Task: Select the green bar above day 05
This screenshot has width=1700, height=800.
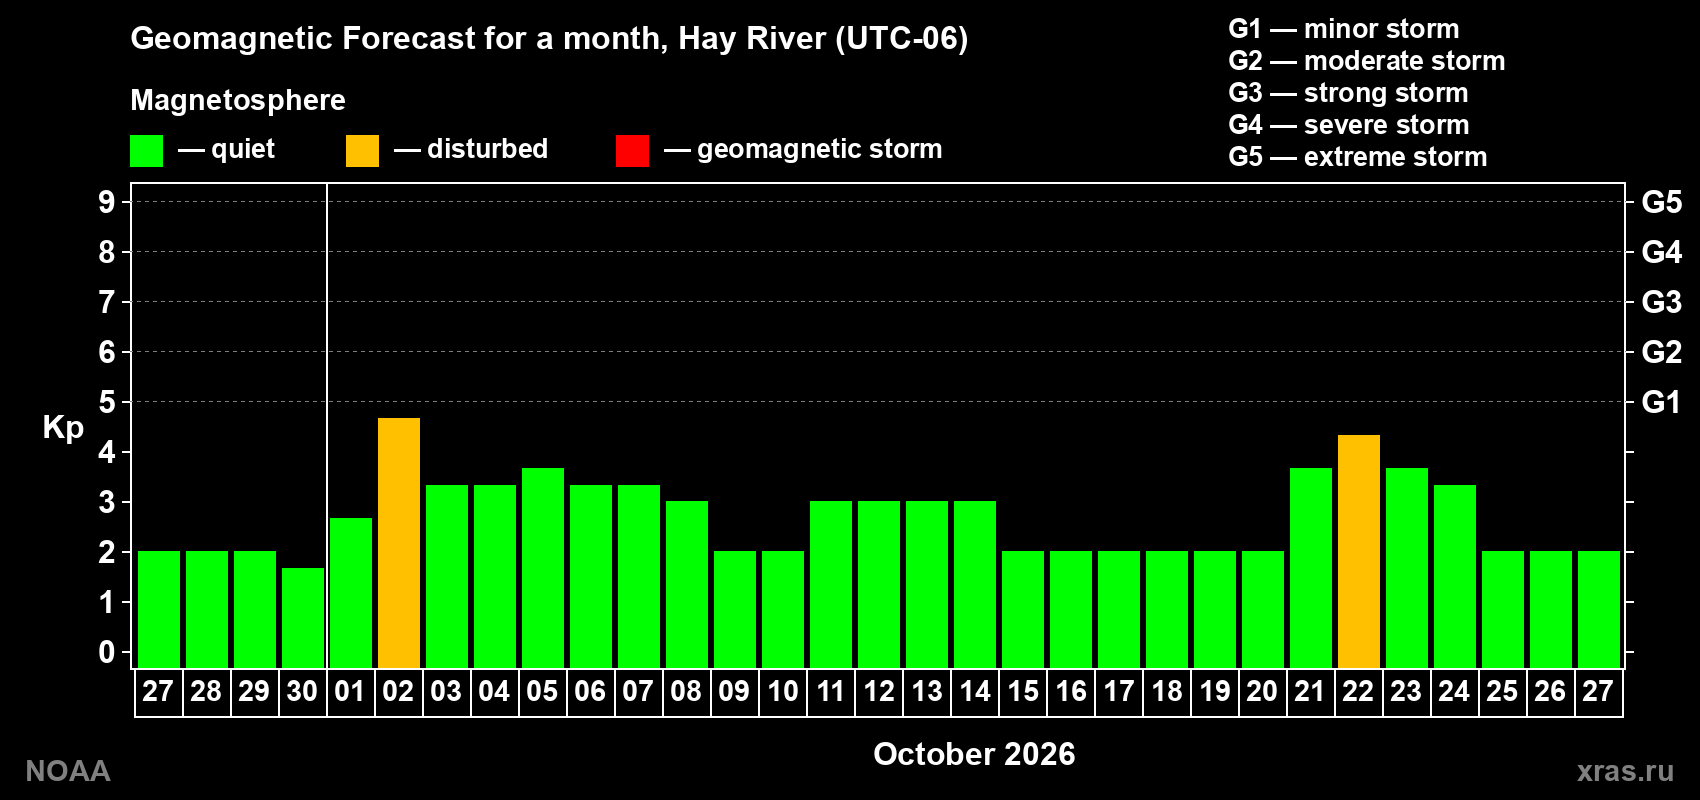Action: pyautogui.click(x=543, y=568)
